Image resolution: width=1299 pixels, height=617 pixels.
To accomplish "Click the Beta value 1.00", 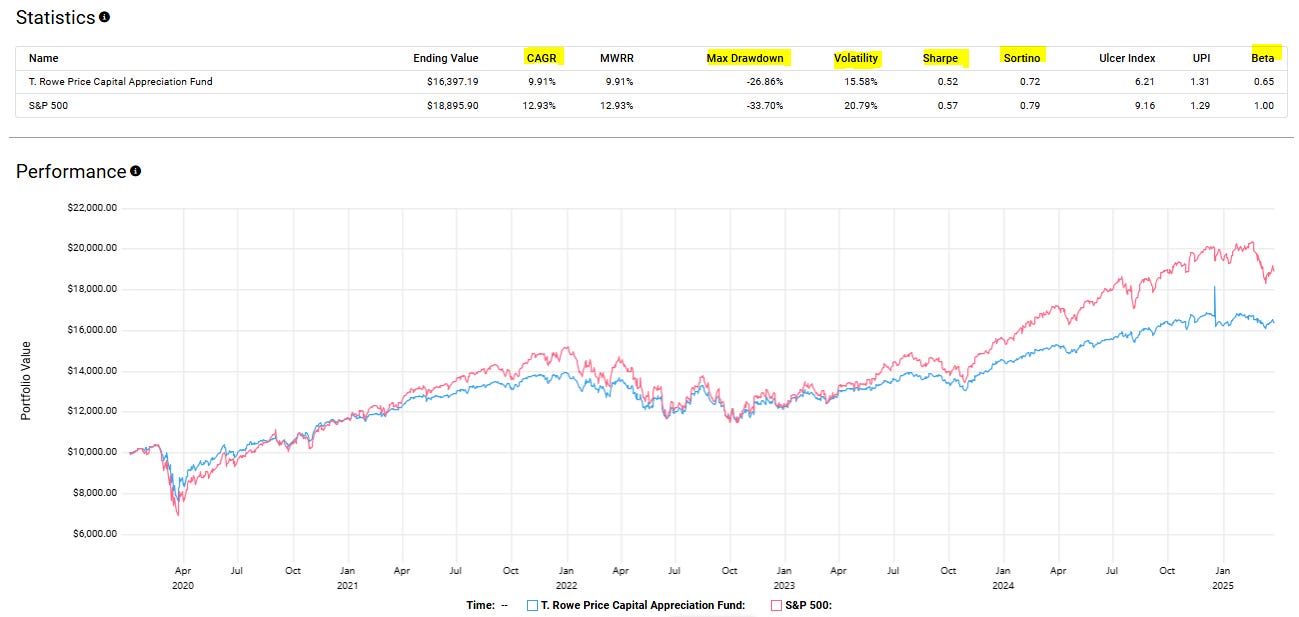I will click(x=1264, y=105).
